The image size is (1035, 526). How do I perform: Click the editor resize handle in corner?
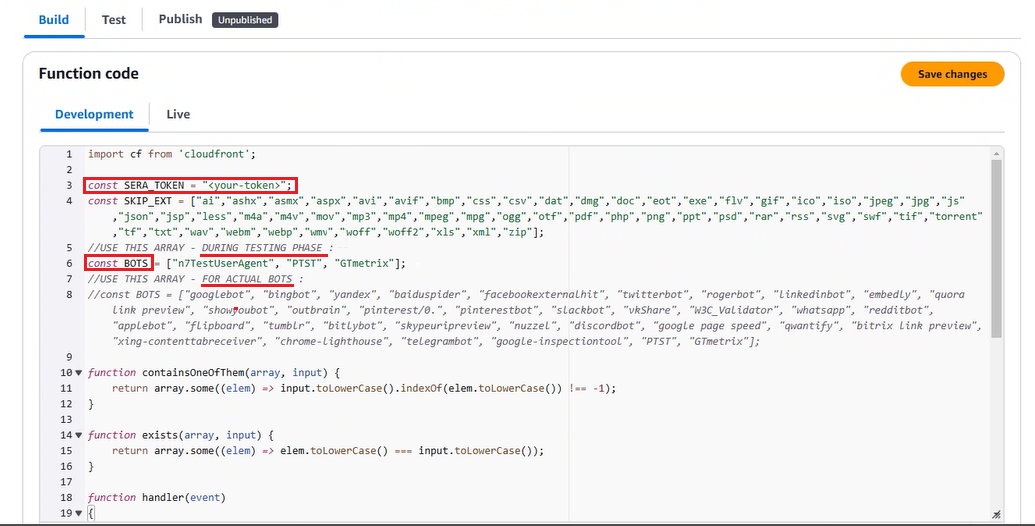(x=996, y=513)
